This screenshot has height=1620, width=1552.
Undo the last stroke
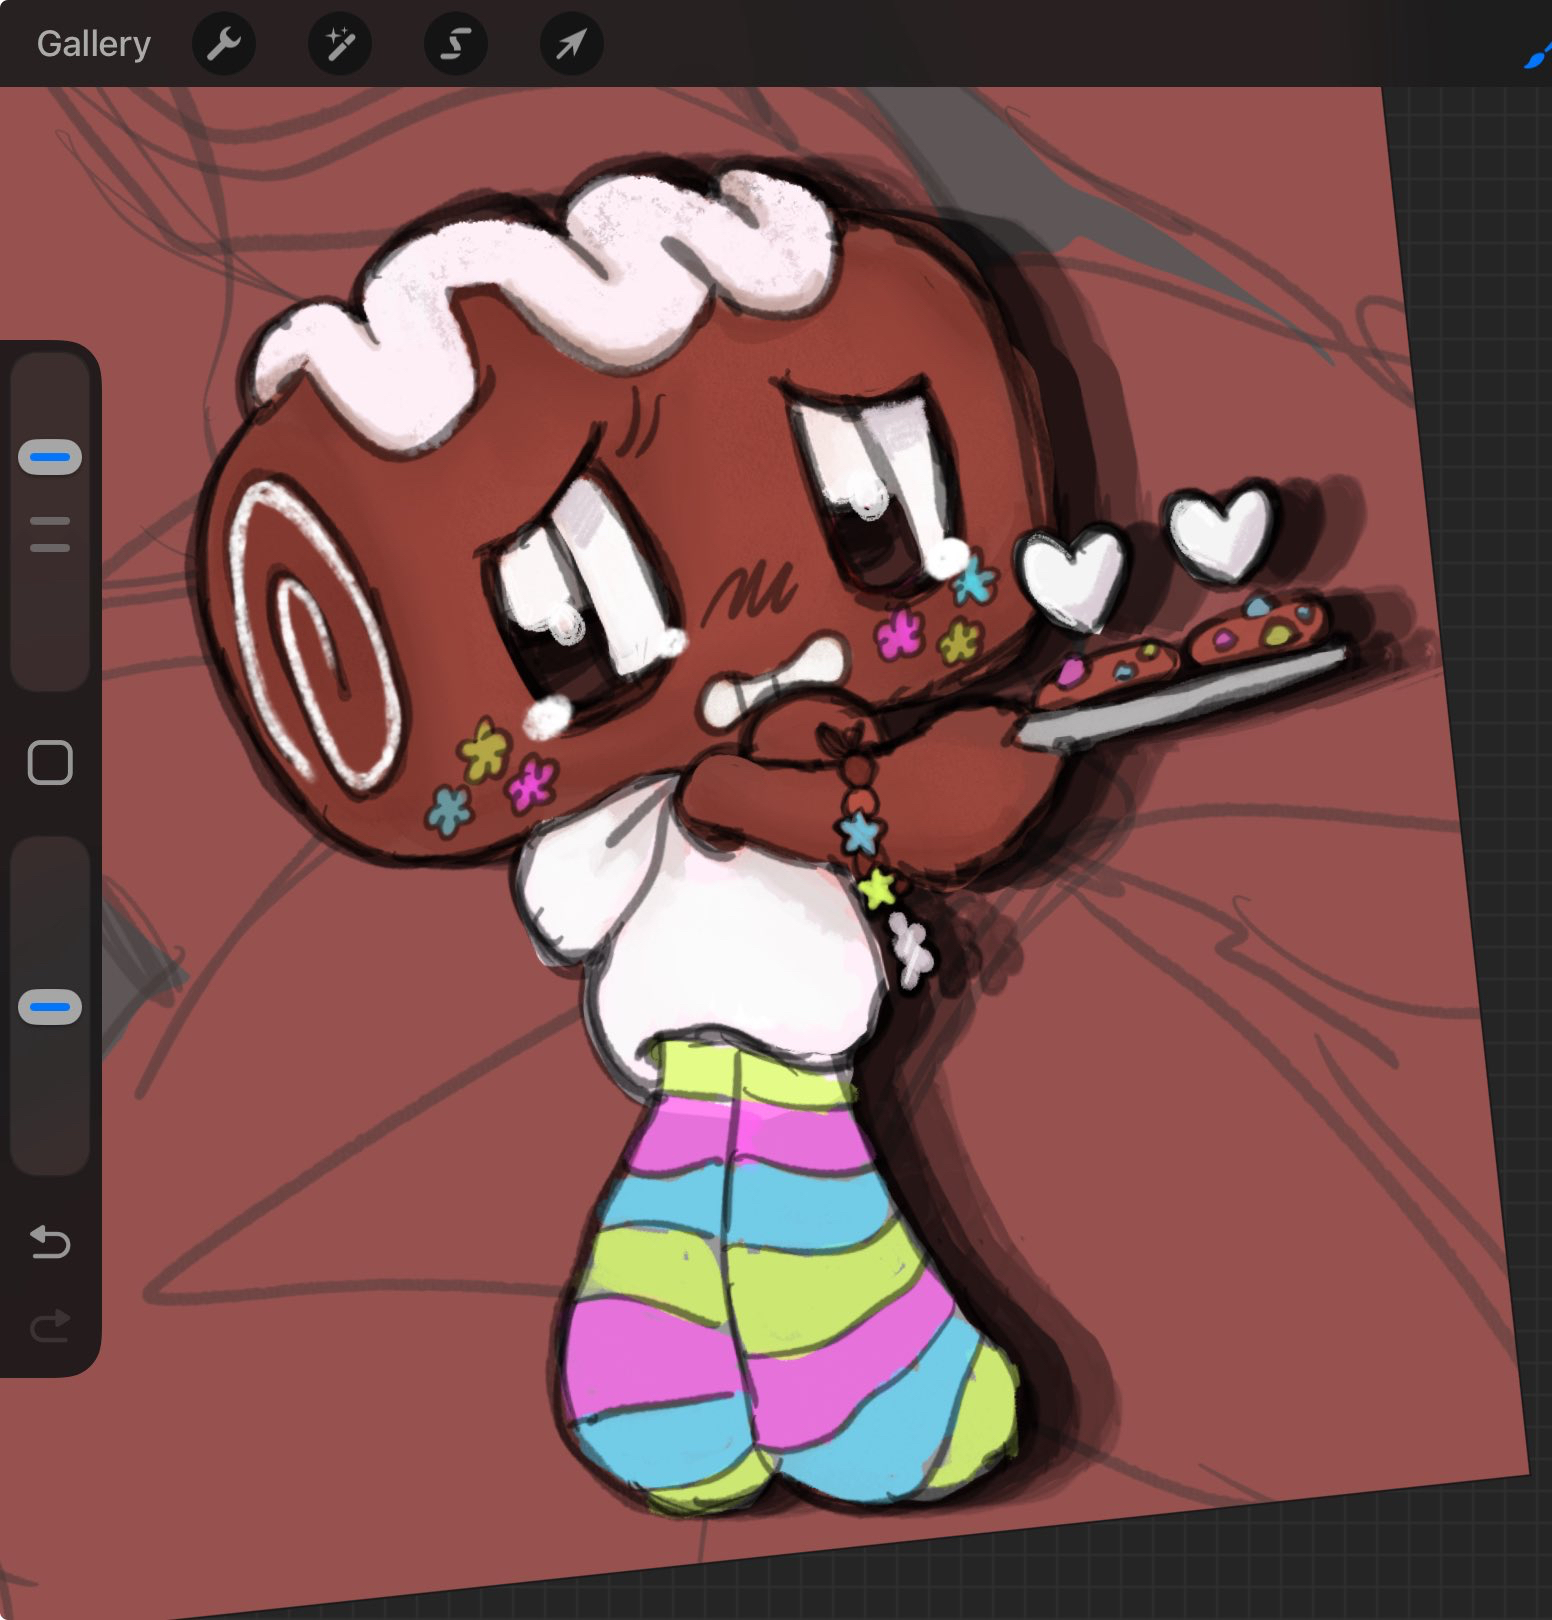click(x=50, y=1242)
